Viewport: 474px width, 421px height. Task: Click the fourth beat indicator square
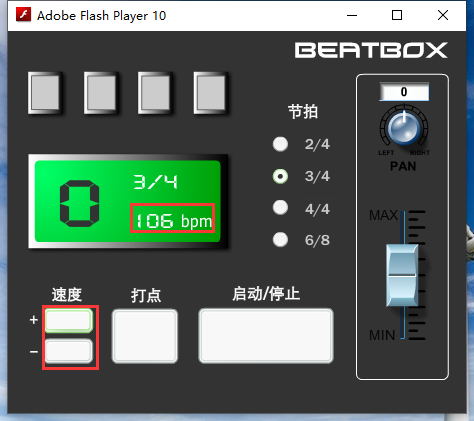pyautogui.click(x=211, y=93)
